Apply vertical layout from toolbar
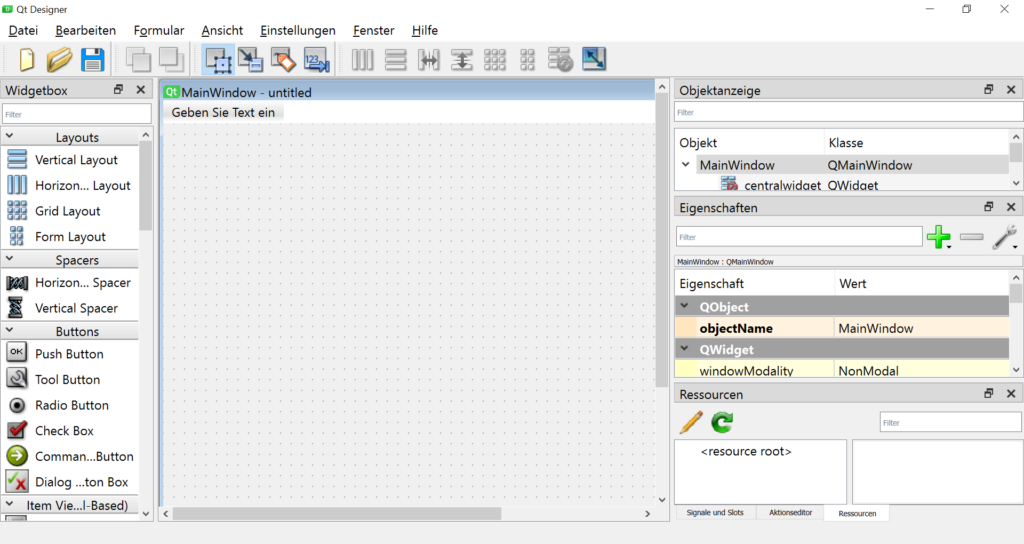This screenshot has width=1024, height=544. click(396, 59)
